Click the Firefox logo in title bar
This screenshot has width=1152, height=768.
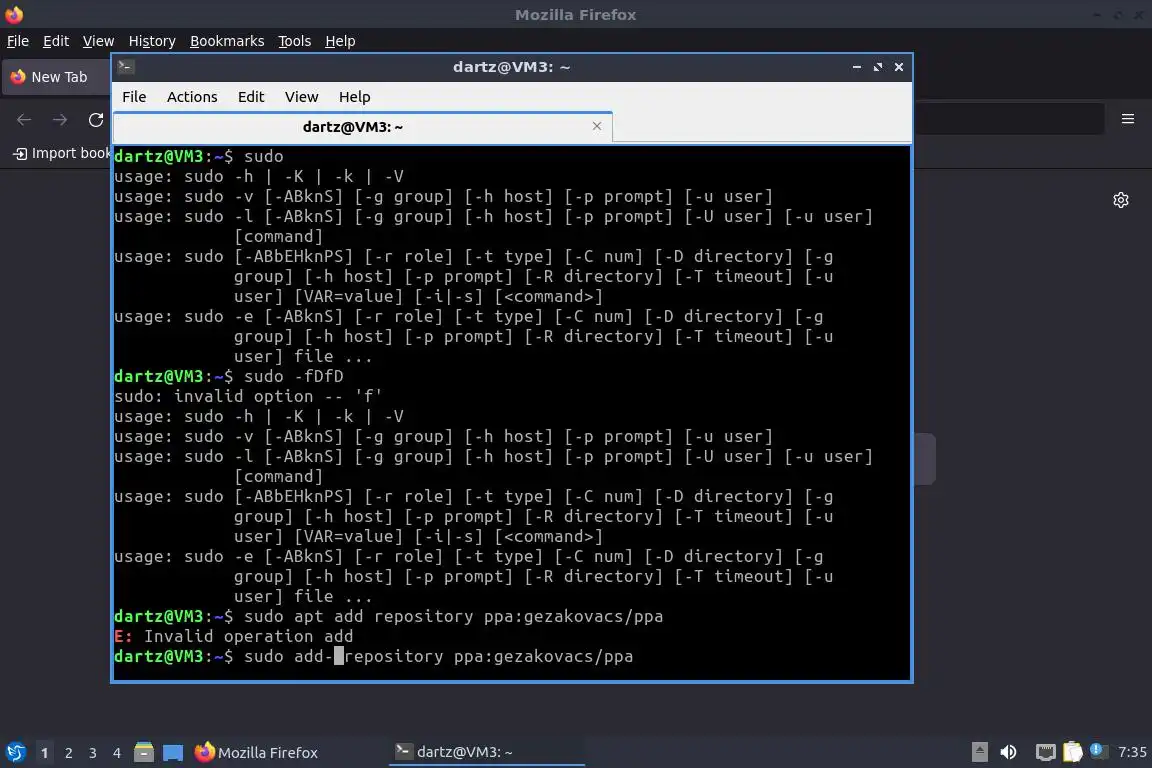[x=14, y=14]
